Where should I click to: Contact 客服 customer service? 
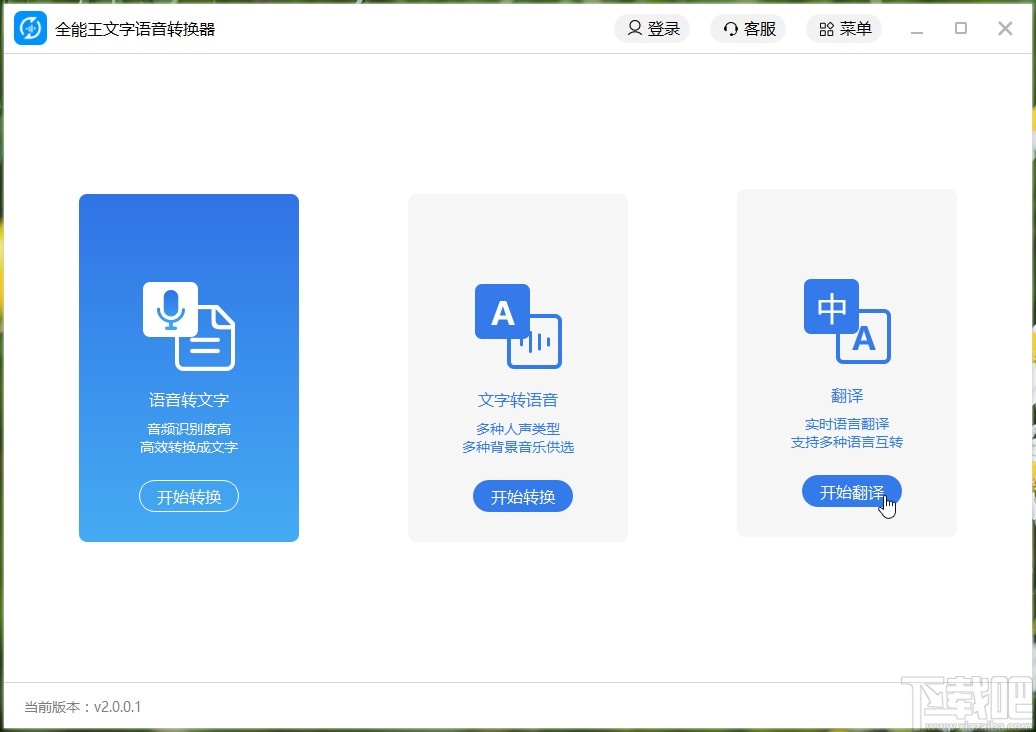coord(748,28)
